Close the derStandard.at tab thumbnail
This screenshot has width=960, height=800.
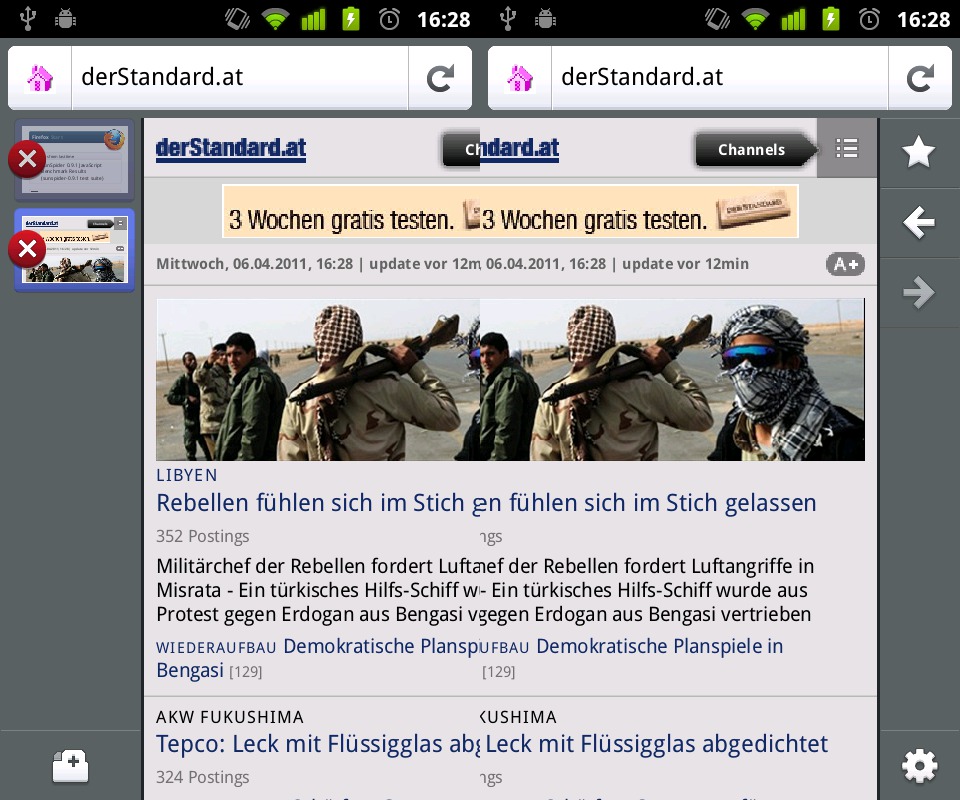click(27, 249)
